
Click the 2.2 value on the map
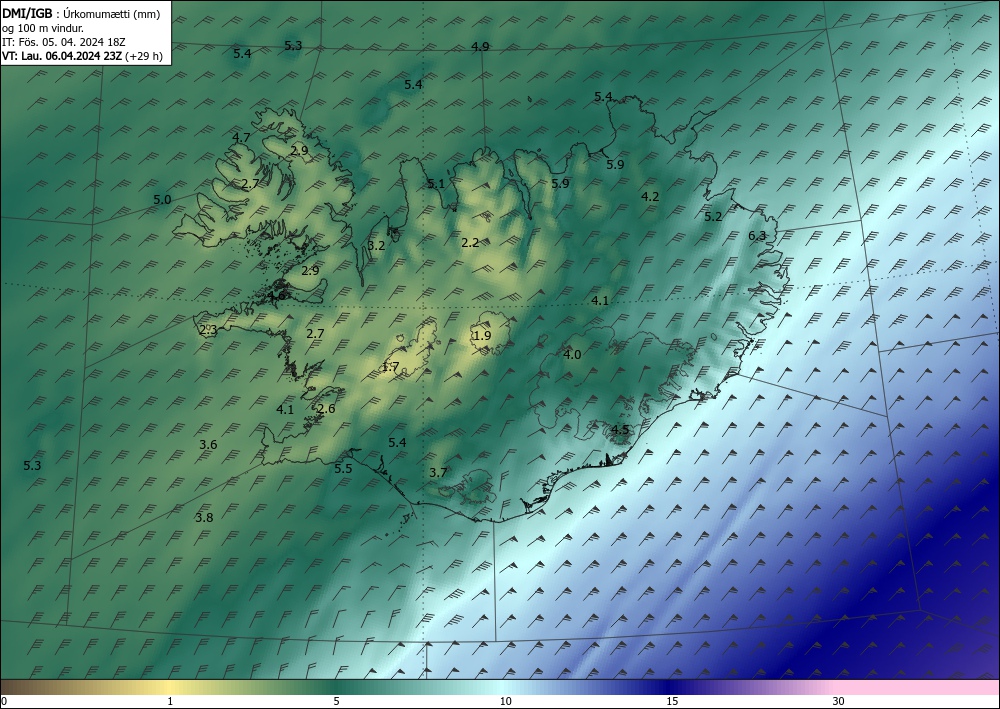470,243
